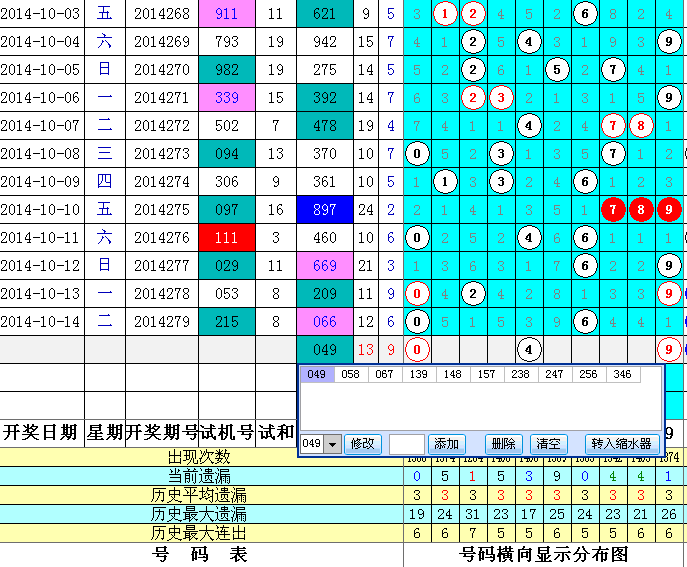Open the 049 combo box dropdown arrow
The height and width of the screenshot is (567, 687).
[333, 444]
